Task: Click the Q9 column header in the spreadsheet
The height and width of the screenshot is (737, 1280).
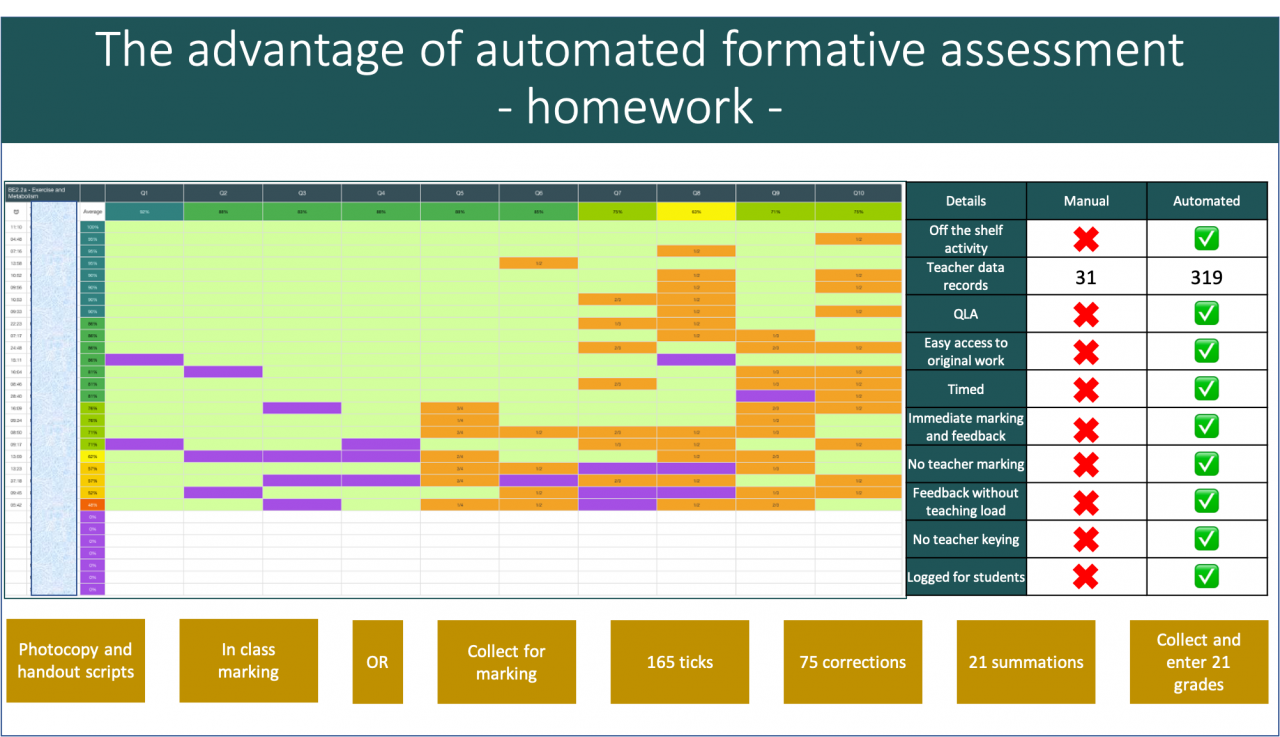Action: click(775, 193)
